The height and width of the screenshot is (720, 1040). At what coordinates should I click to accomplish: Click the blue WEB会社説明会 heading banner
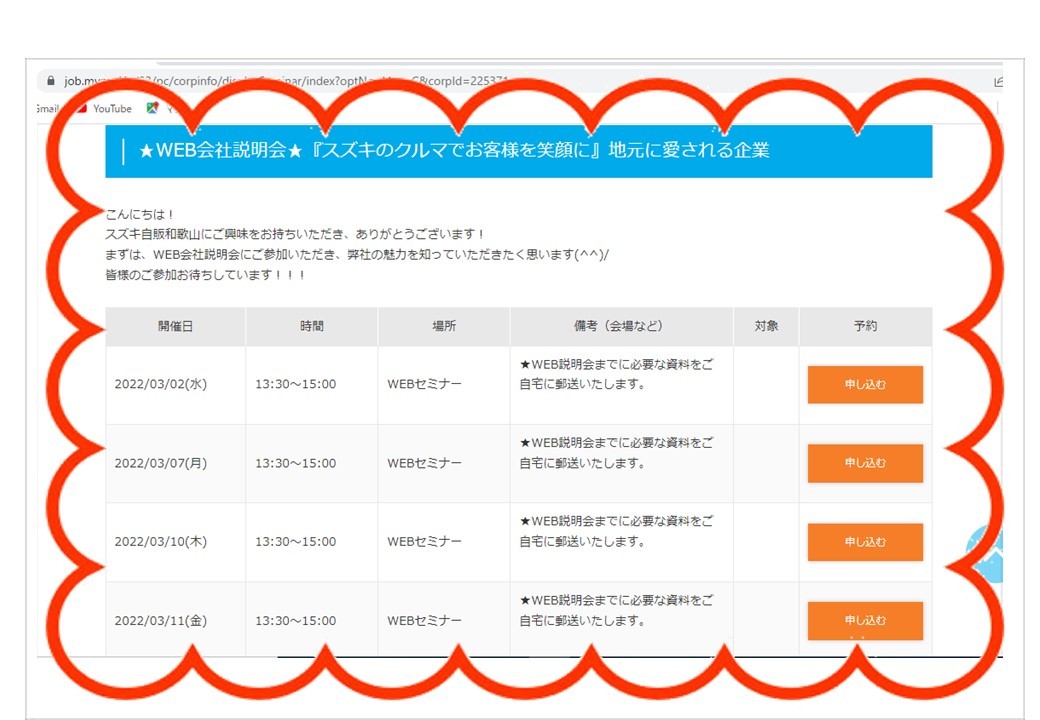(519, 151)
